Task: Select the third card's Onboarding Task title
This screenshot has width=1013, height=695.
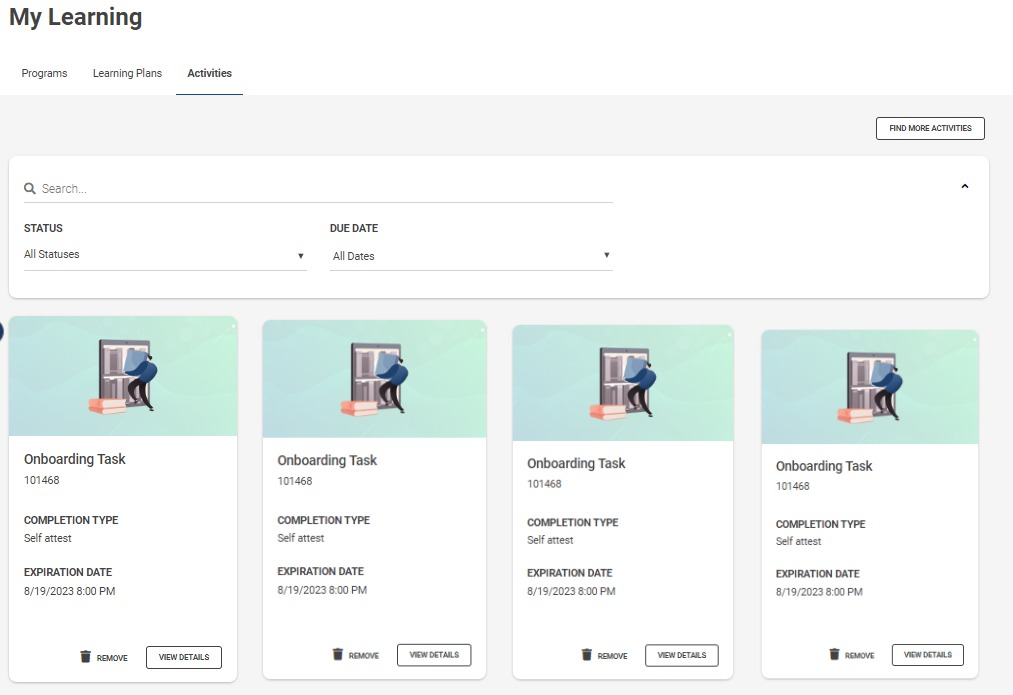Action: 576,464
